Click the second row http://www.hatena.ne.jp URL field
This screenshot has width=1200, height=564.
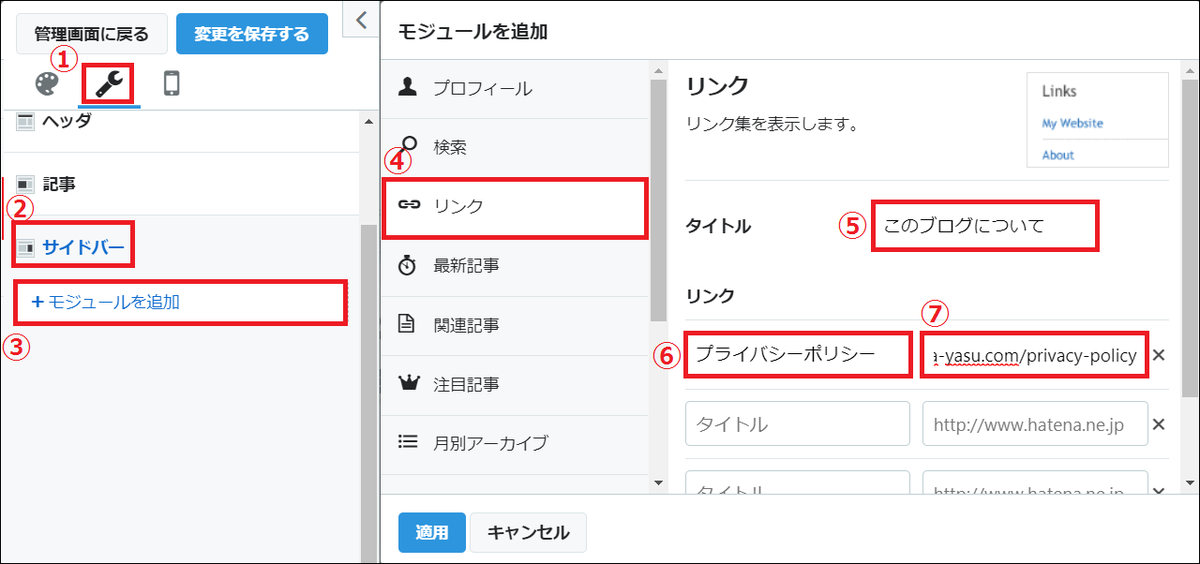pyautogui.click(x=1033, y=424)
